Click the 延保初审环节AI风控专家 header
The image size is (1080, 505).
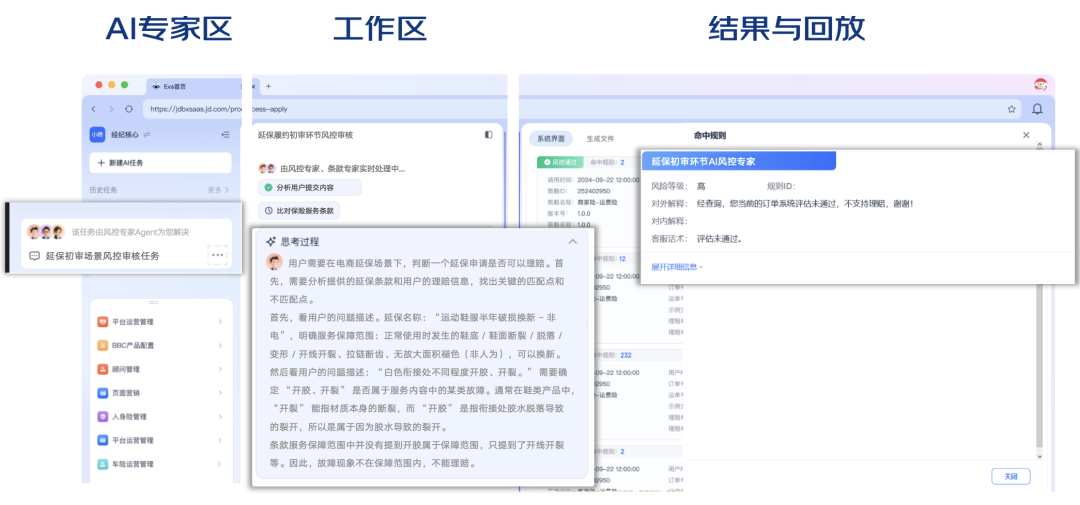738,161
